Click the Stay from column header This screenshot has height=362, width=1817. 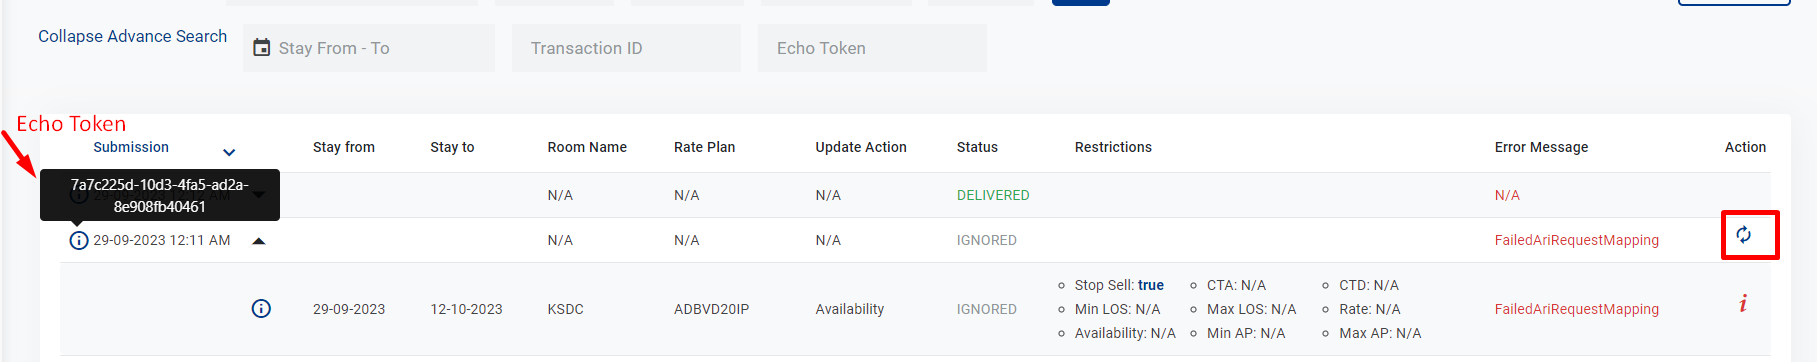click(x=344, y=147)
